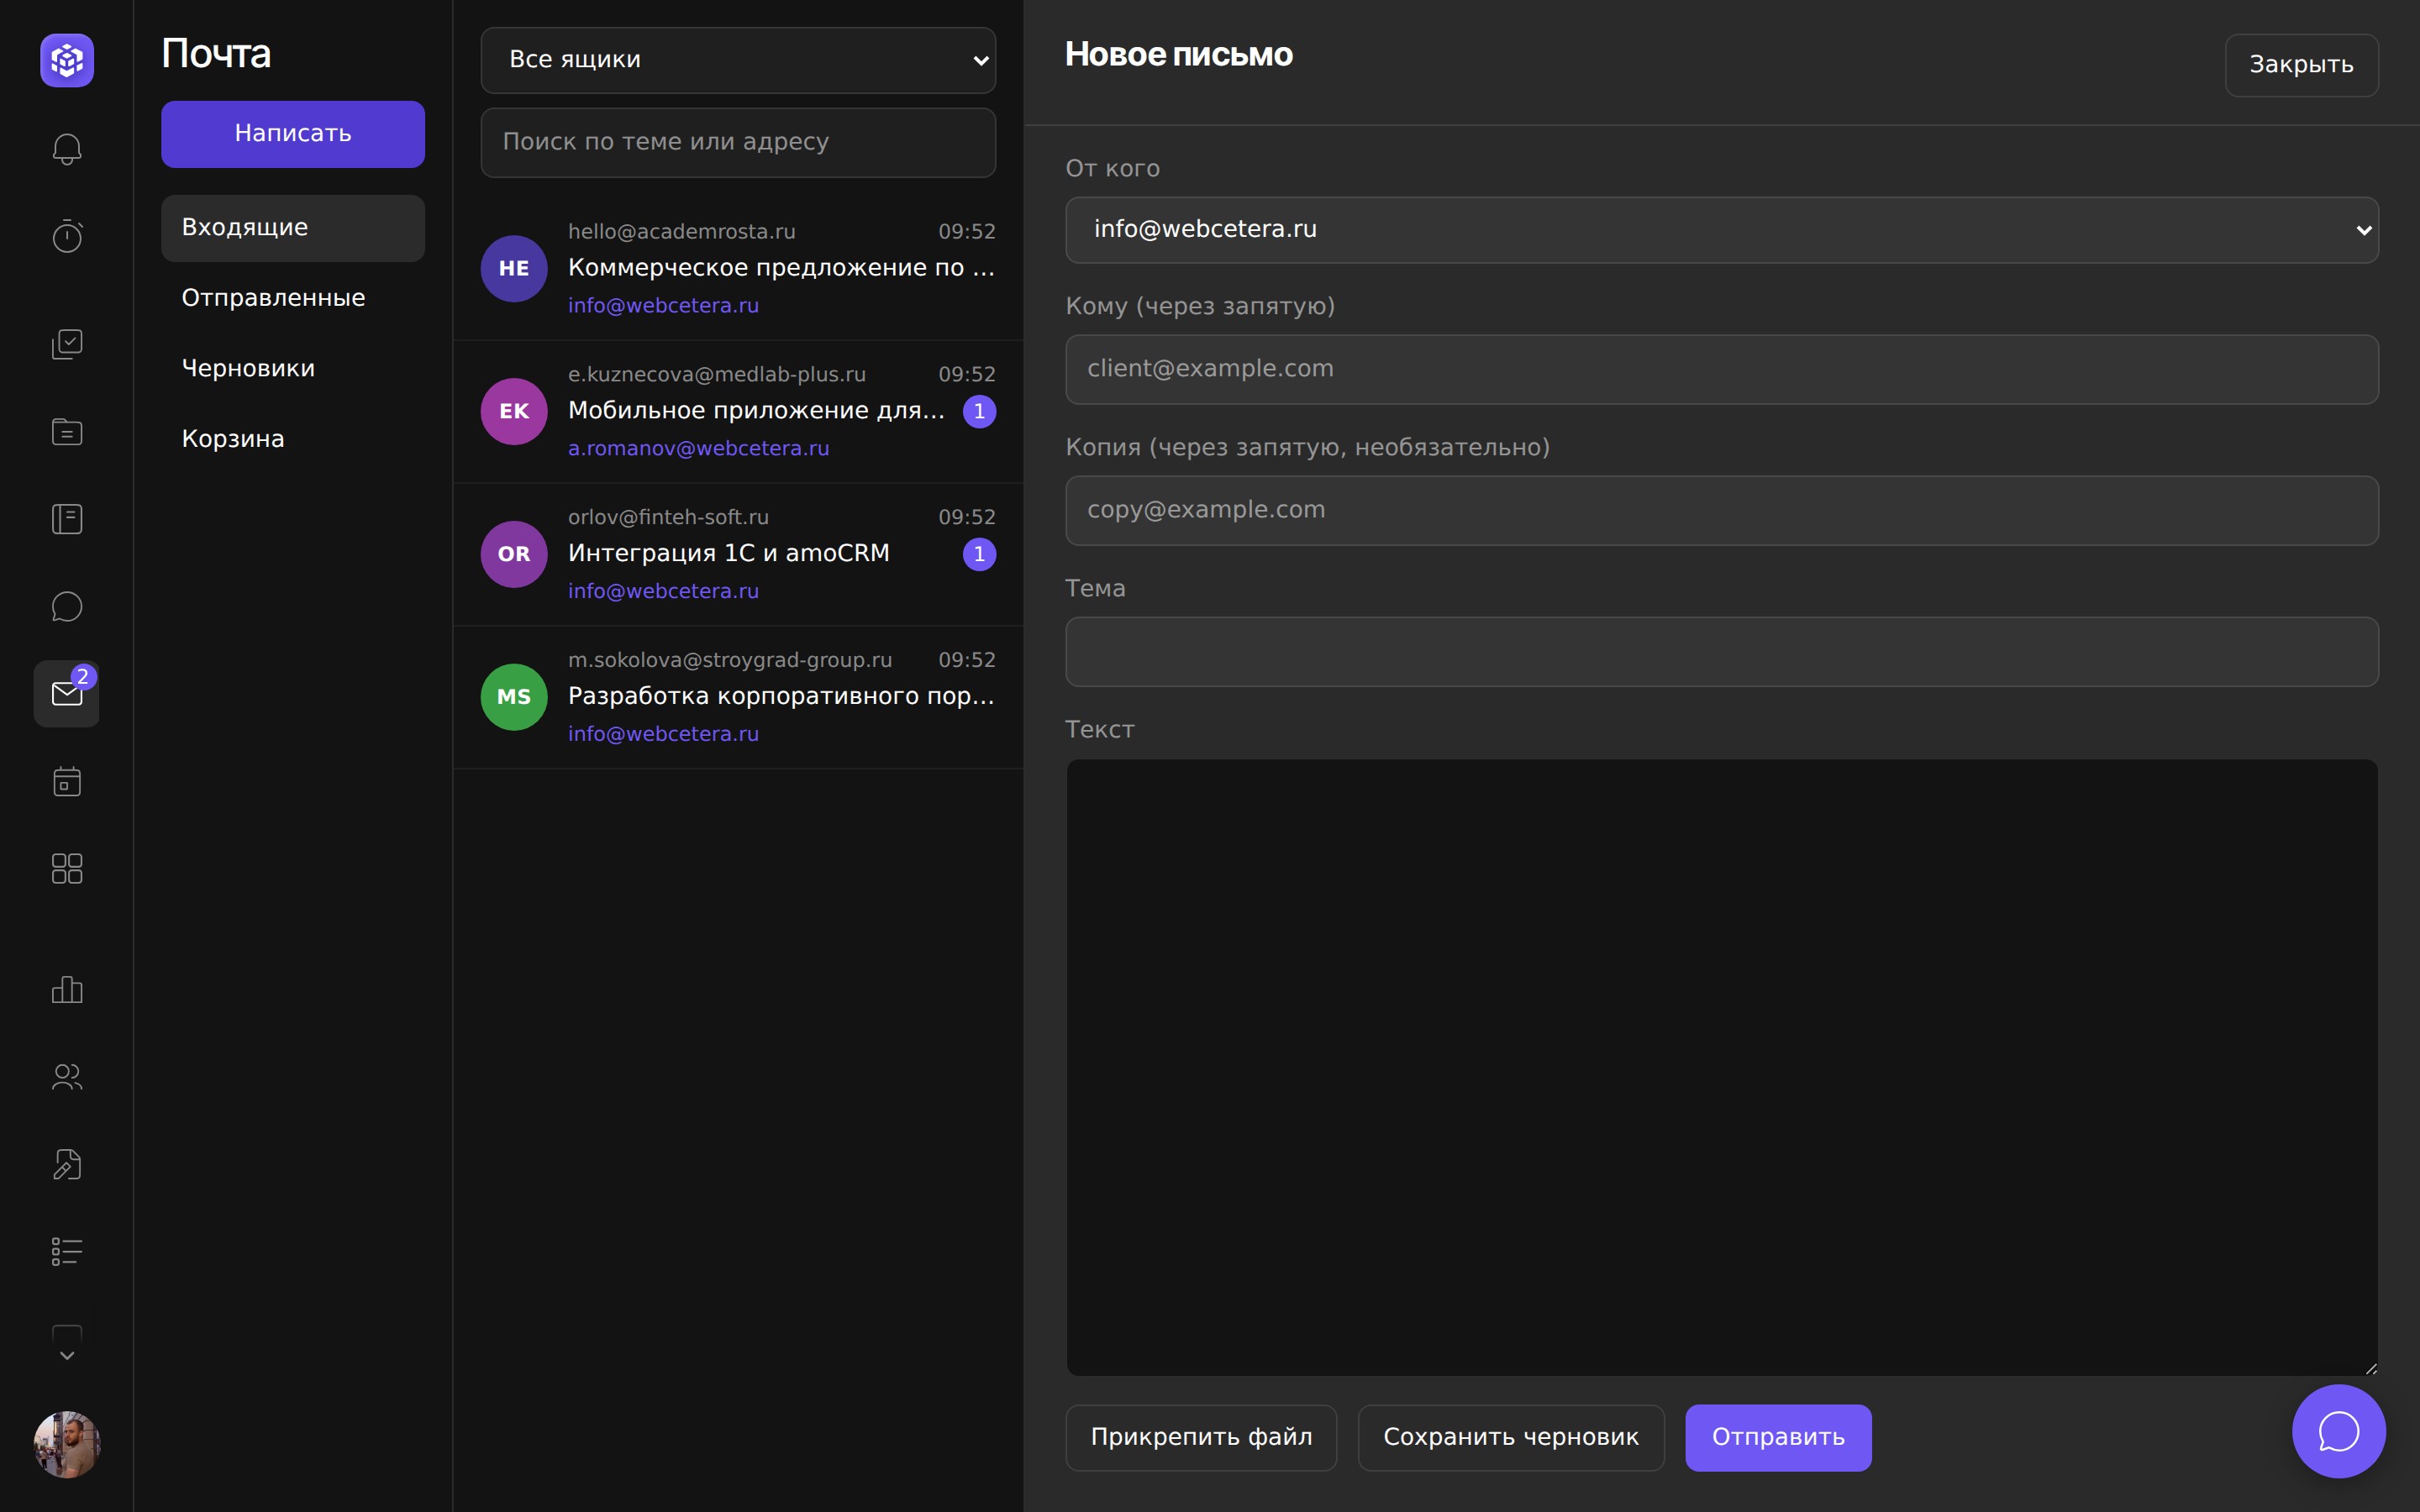This screenshot has height=1512, width=2420.
Task: Open the calendar sidebar icon
Action: click(x=67, y=781)
